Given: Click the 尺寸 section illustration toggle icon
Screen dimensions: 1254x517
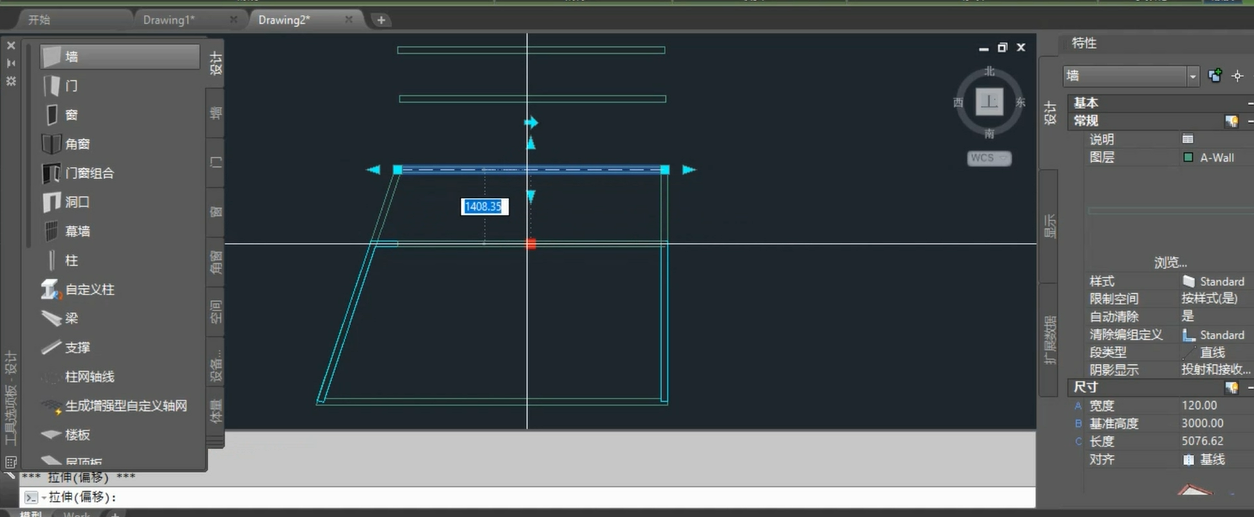Looking at the screenshot, I should coord(1232,387).
